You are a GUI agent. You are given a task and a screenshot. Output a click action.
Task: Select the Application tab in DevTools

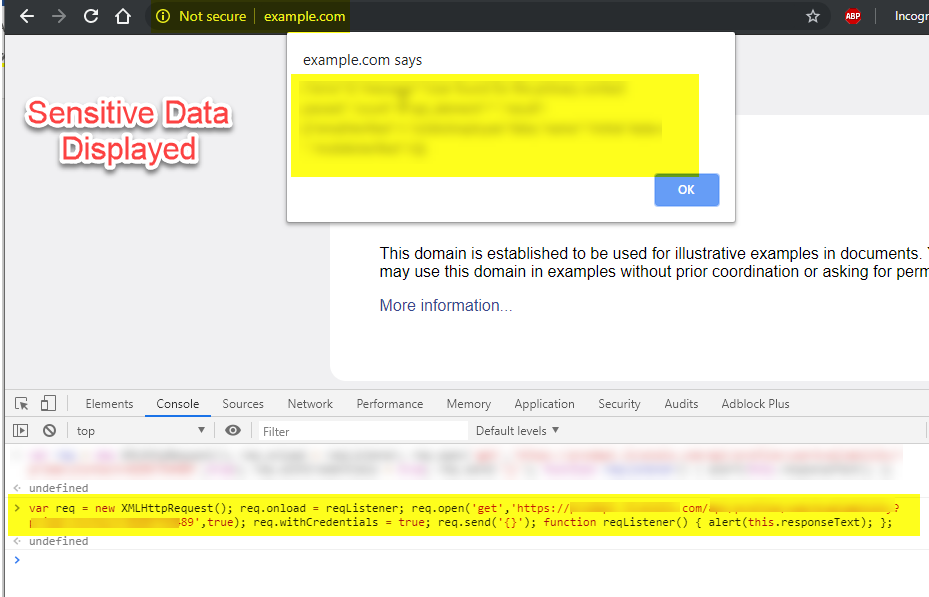[544, 404]
